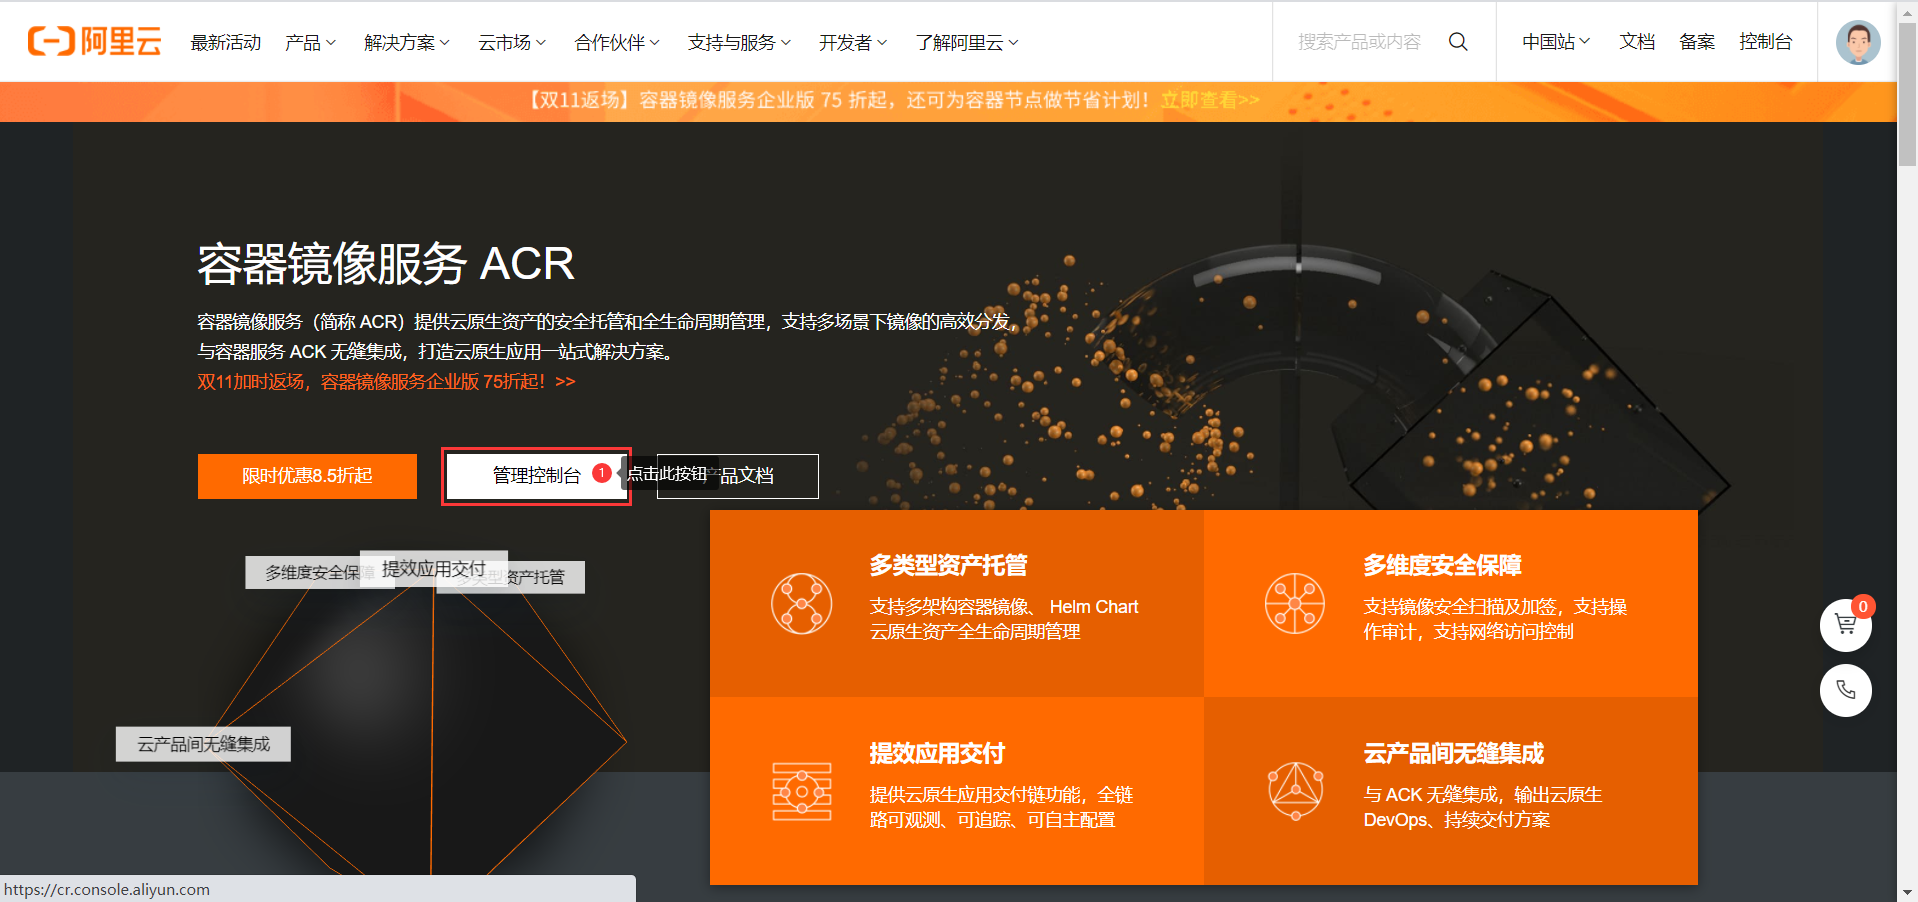Open the Aliyun logo homepage link

[94, 41]
